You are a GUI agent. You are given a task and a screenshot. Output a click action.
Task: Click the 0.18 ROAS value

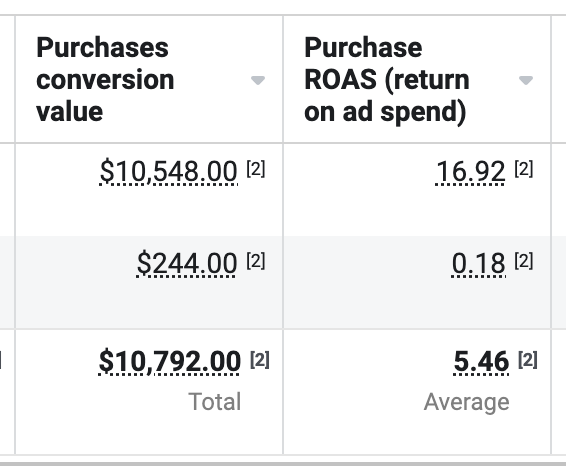coord(479,263)
